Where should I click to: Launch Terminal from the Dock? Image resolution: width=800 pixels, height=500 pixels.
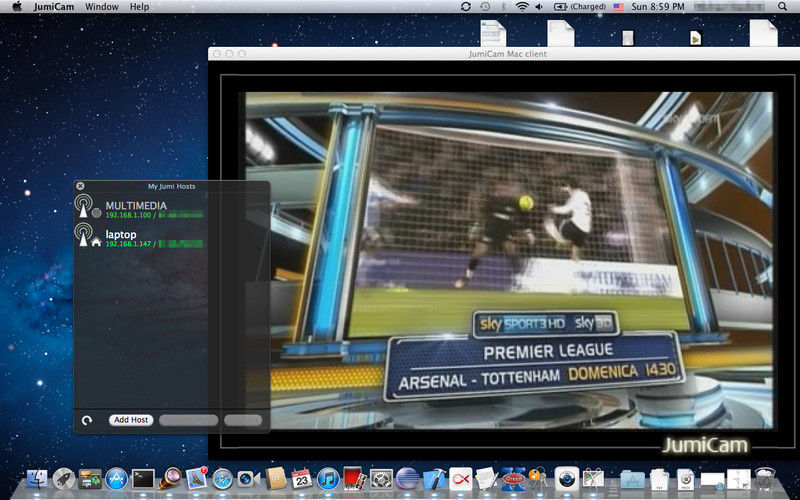pyautogui.click(x=143, y=479)
